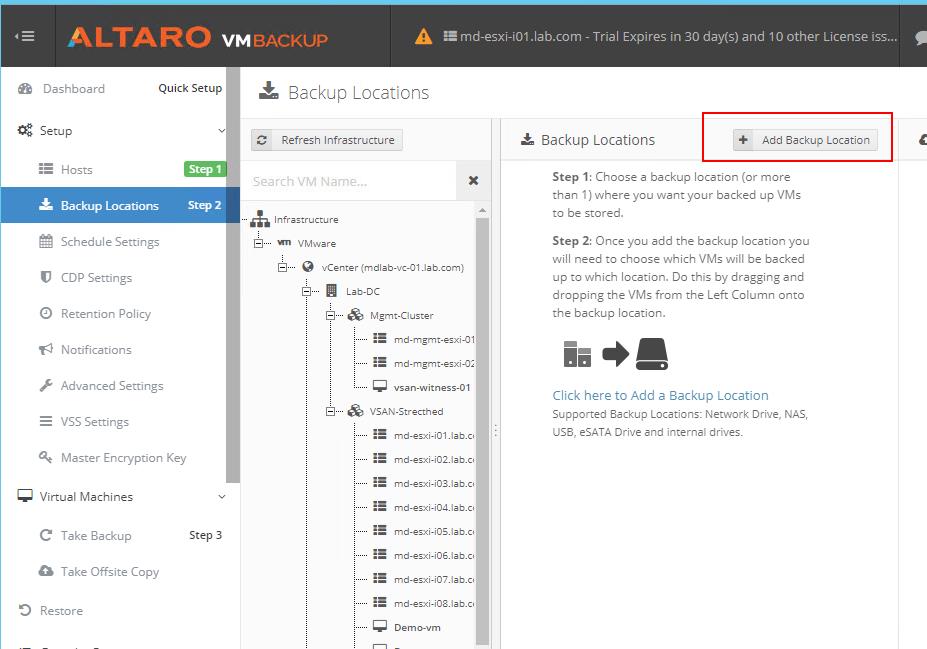Click the Setup gears icon
The image size is (927, 649).
click(25, 130)
